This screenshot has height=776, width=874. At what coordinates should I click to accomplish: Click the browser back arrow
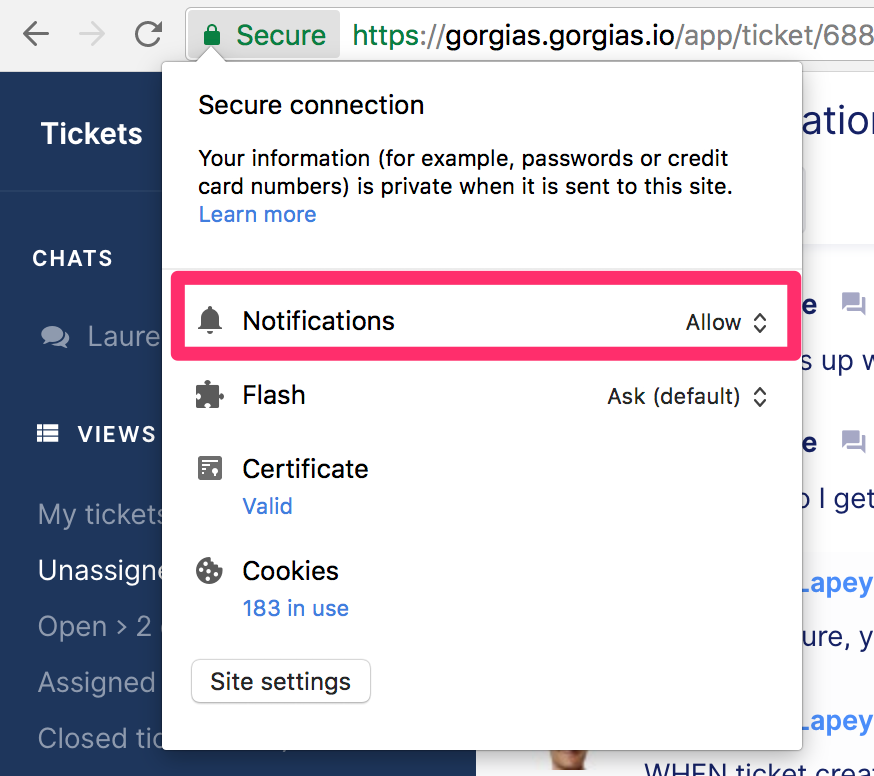[36, 35]
